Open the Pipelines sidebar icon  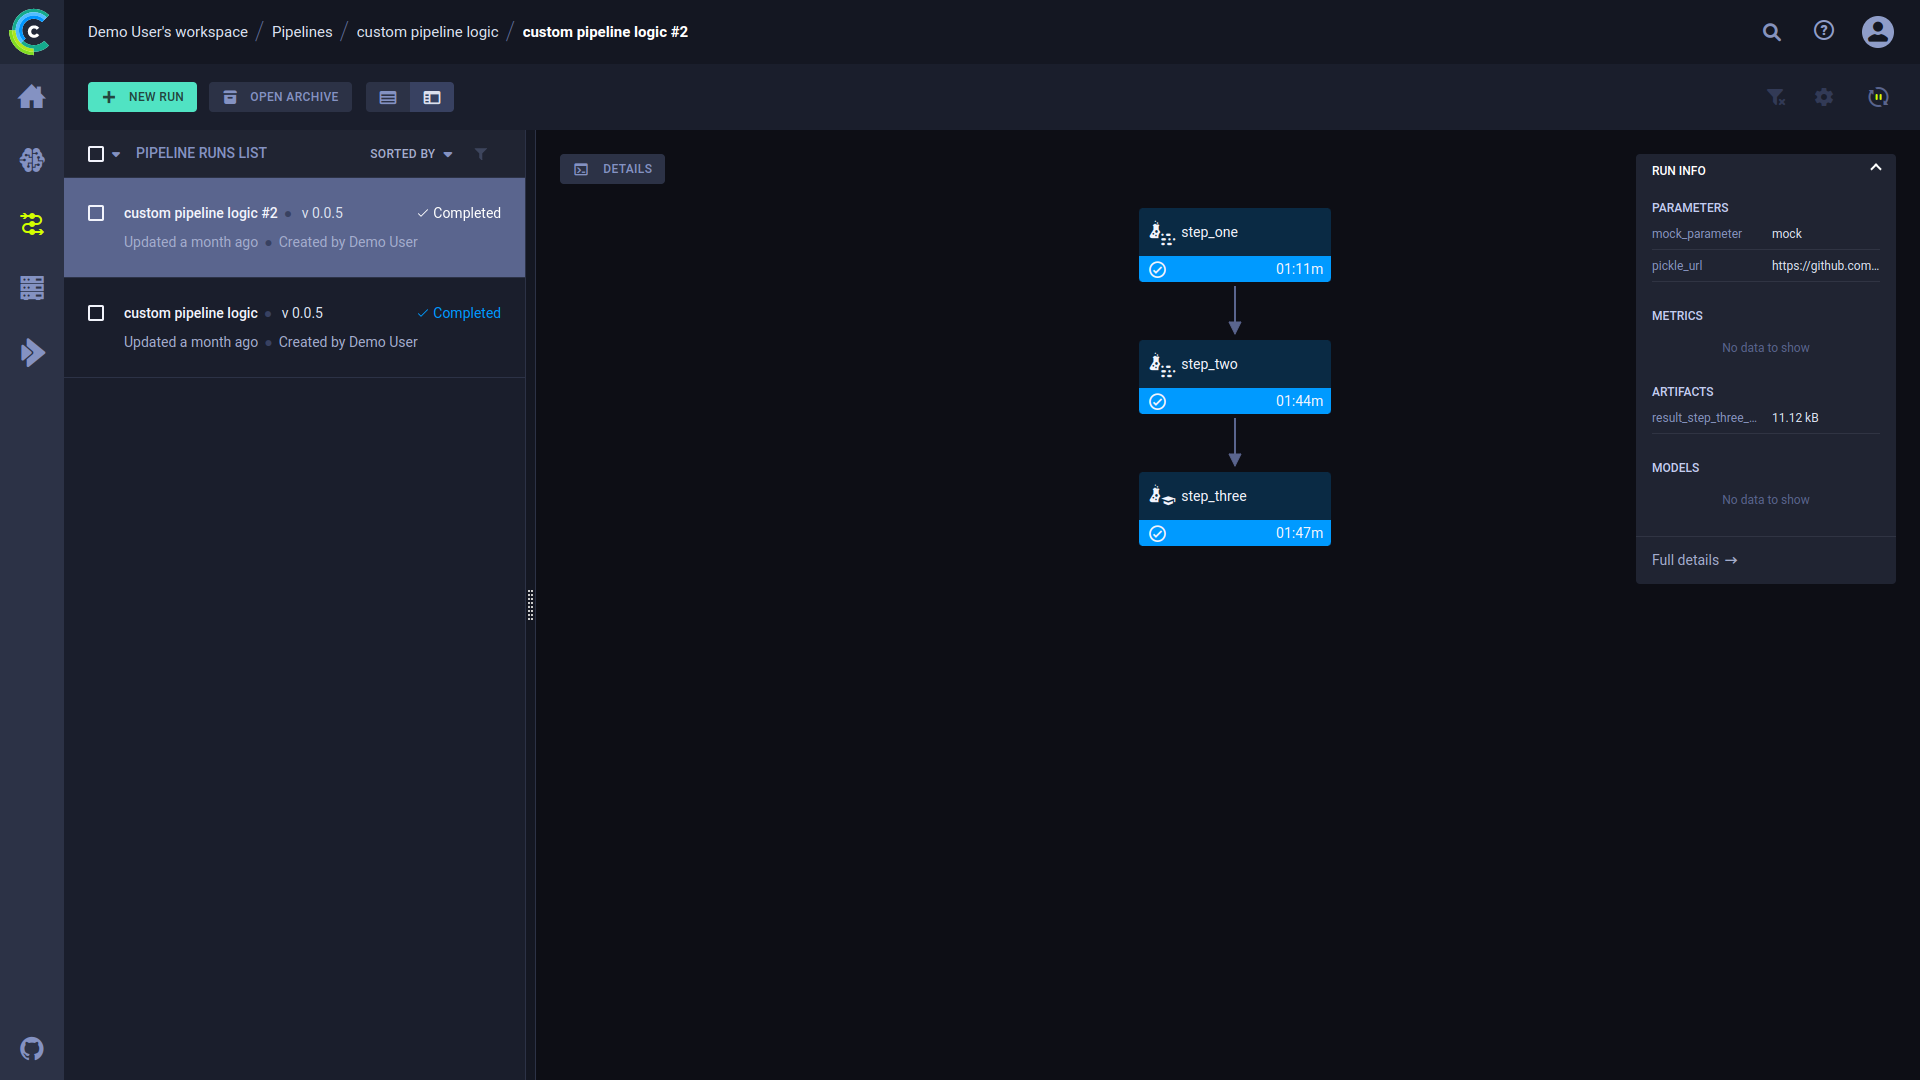point(32,224)
